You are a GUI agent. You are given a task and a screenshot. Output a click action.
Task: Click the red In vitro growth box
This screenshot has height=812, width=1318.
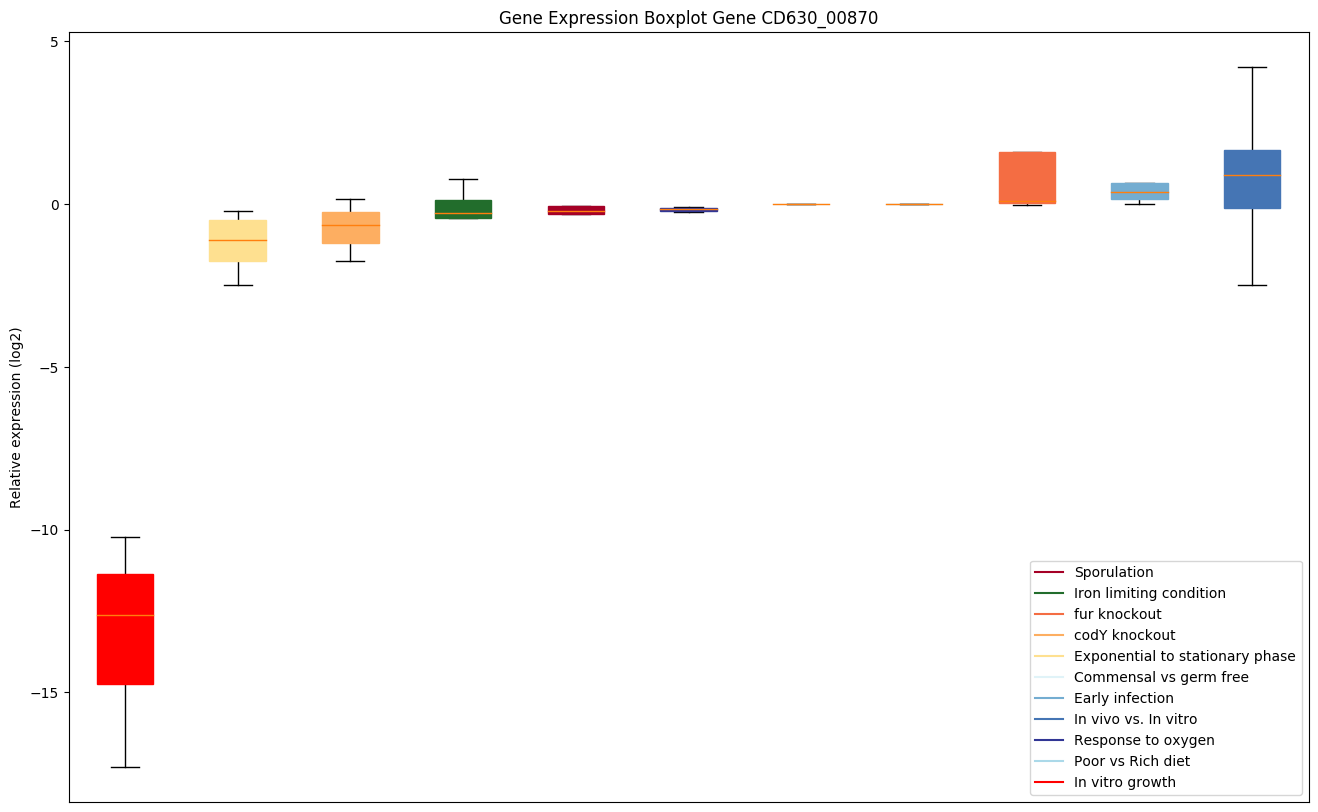coord(125,629)
